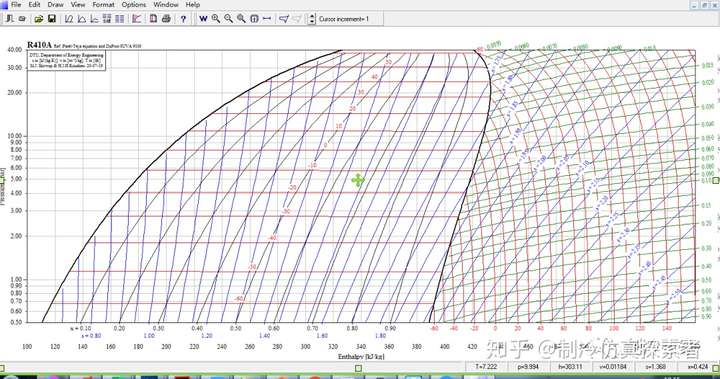Viewport: 720px width, 379px height.
Task: Click the bold W toolbar icon
Action: pyautogui.click(x=203, y=19)
